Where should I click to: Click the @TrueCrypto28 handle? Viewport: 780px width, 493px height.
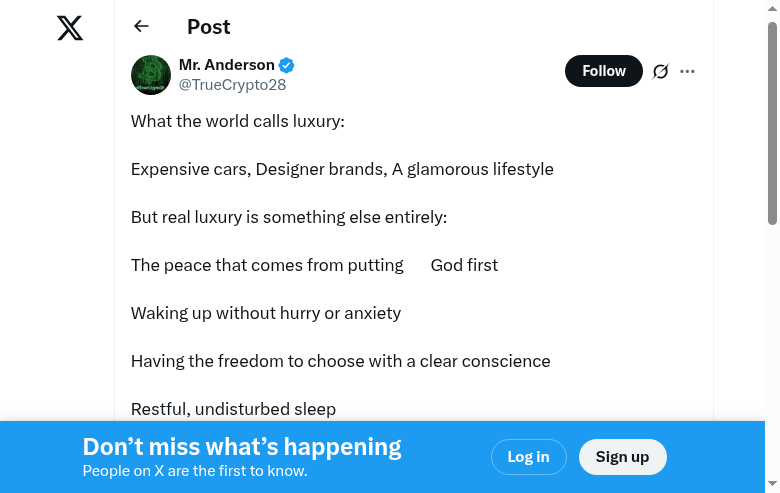[x=232, y=85]
